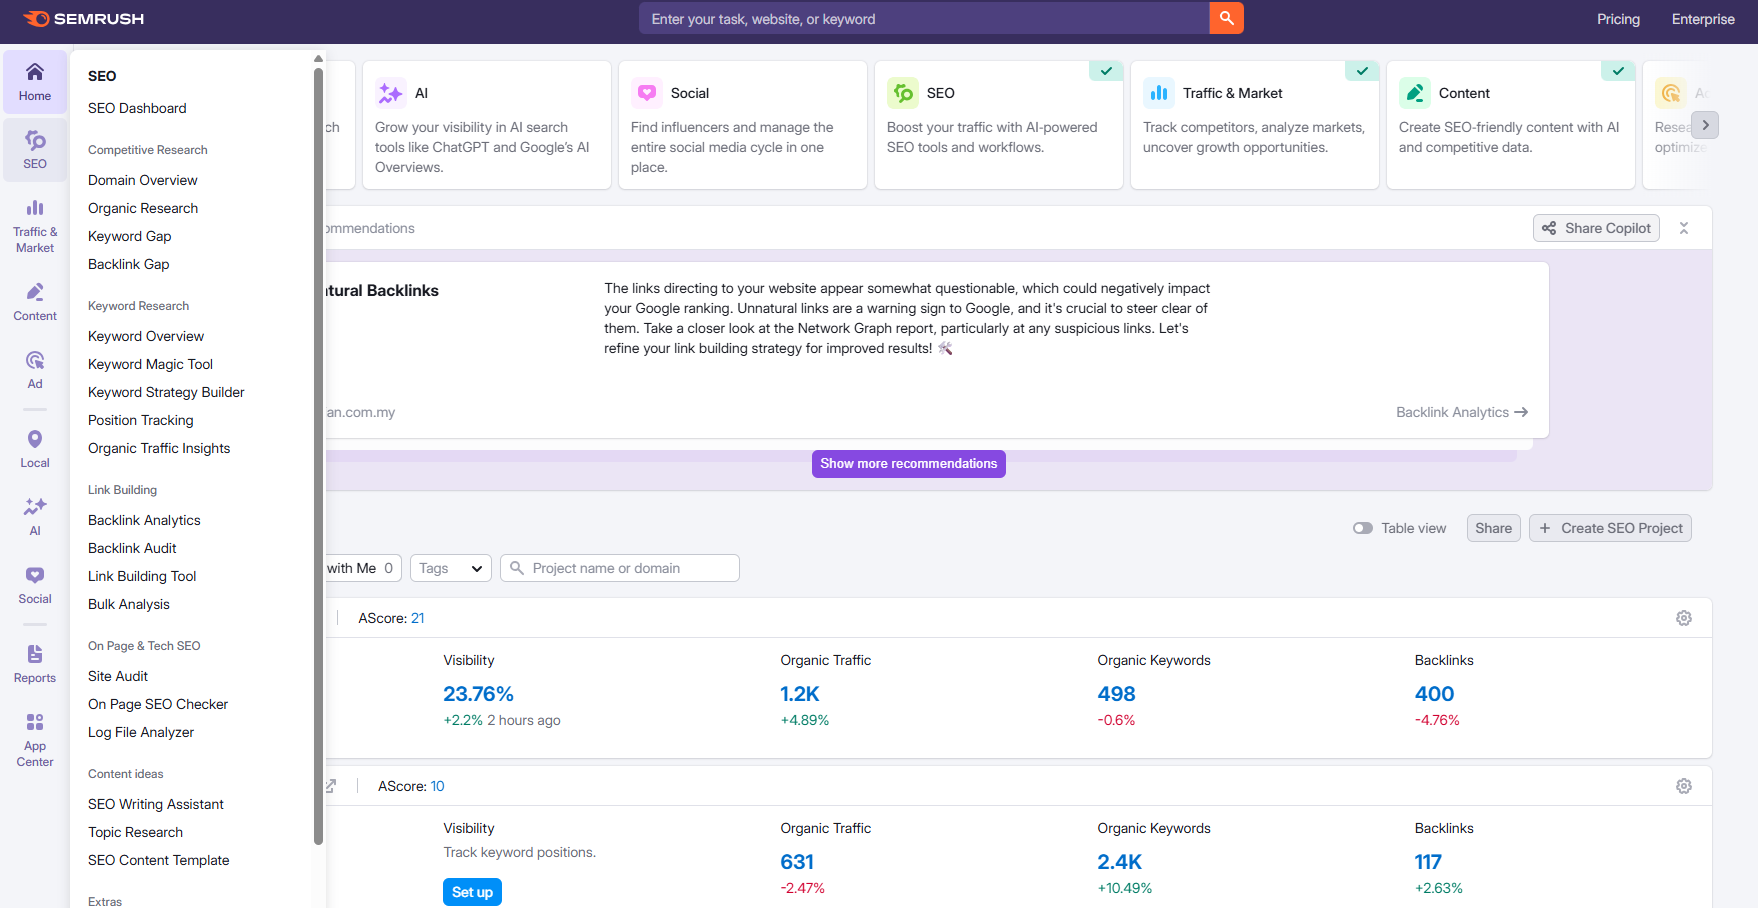
Task: Toggle the Content toolkit checkmark
Action: point(1618,71)
